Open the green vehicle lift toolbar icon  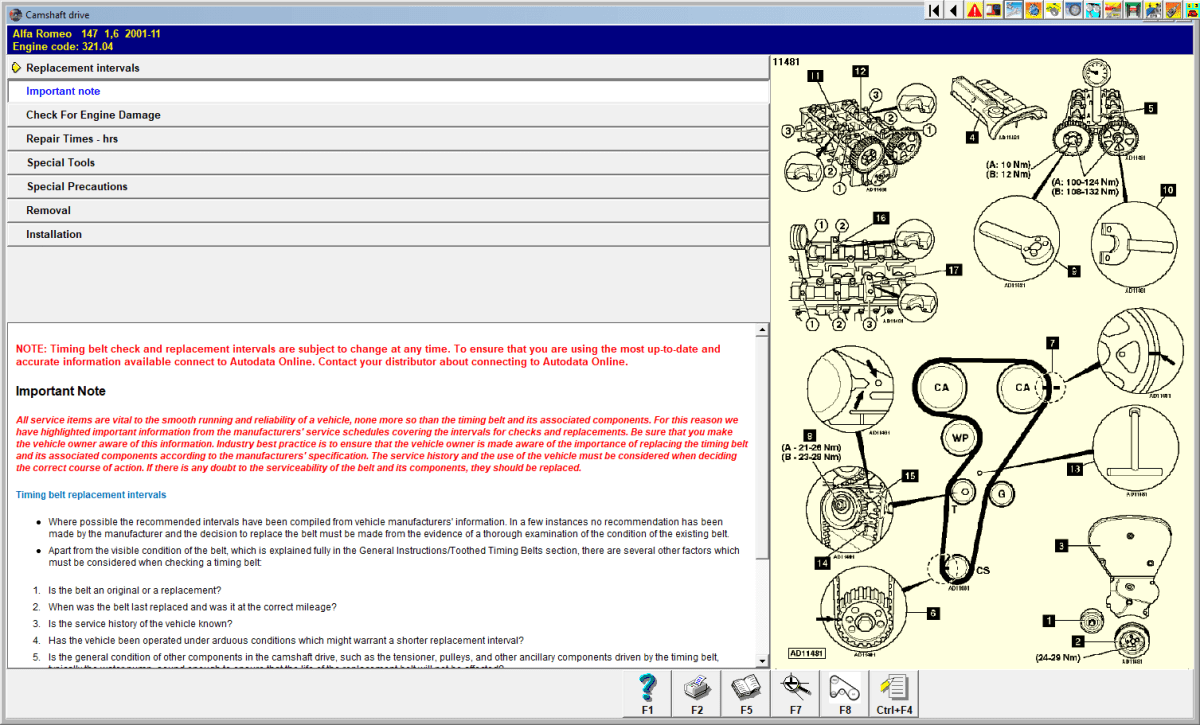1134,10
